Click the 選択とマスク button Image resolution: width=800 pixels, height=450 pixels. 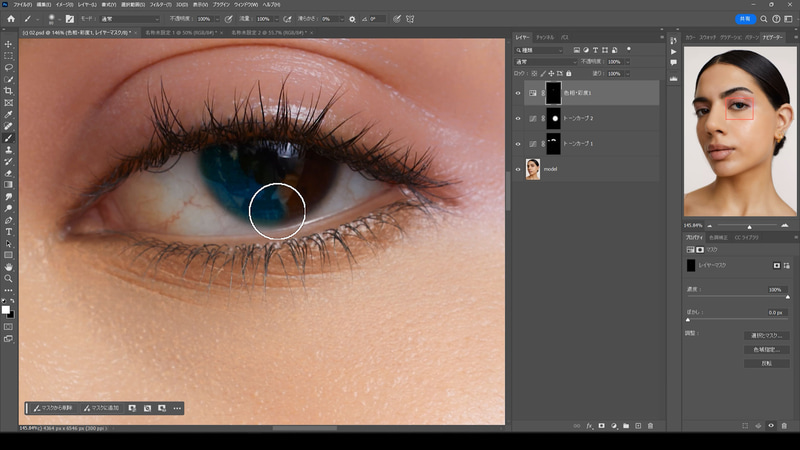tap(767, 335)
